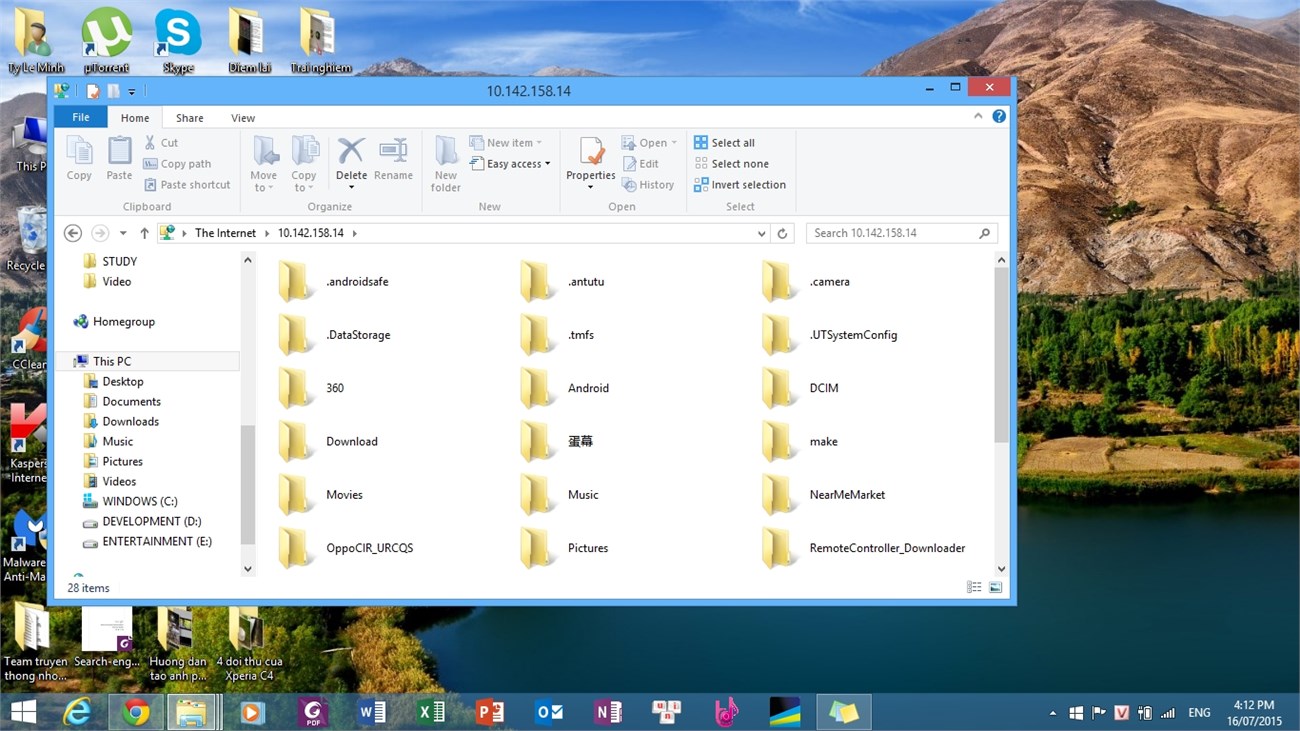Click Select all in ribbon
The width and height of the screenshot is (1300, 731).
point(724,143)
